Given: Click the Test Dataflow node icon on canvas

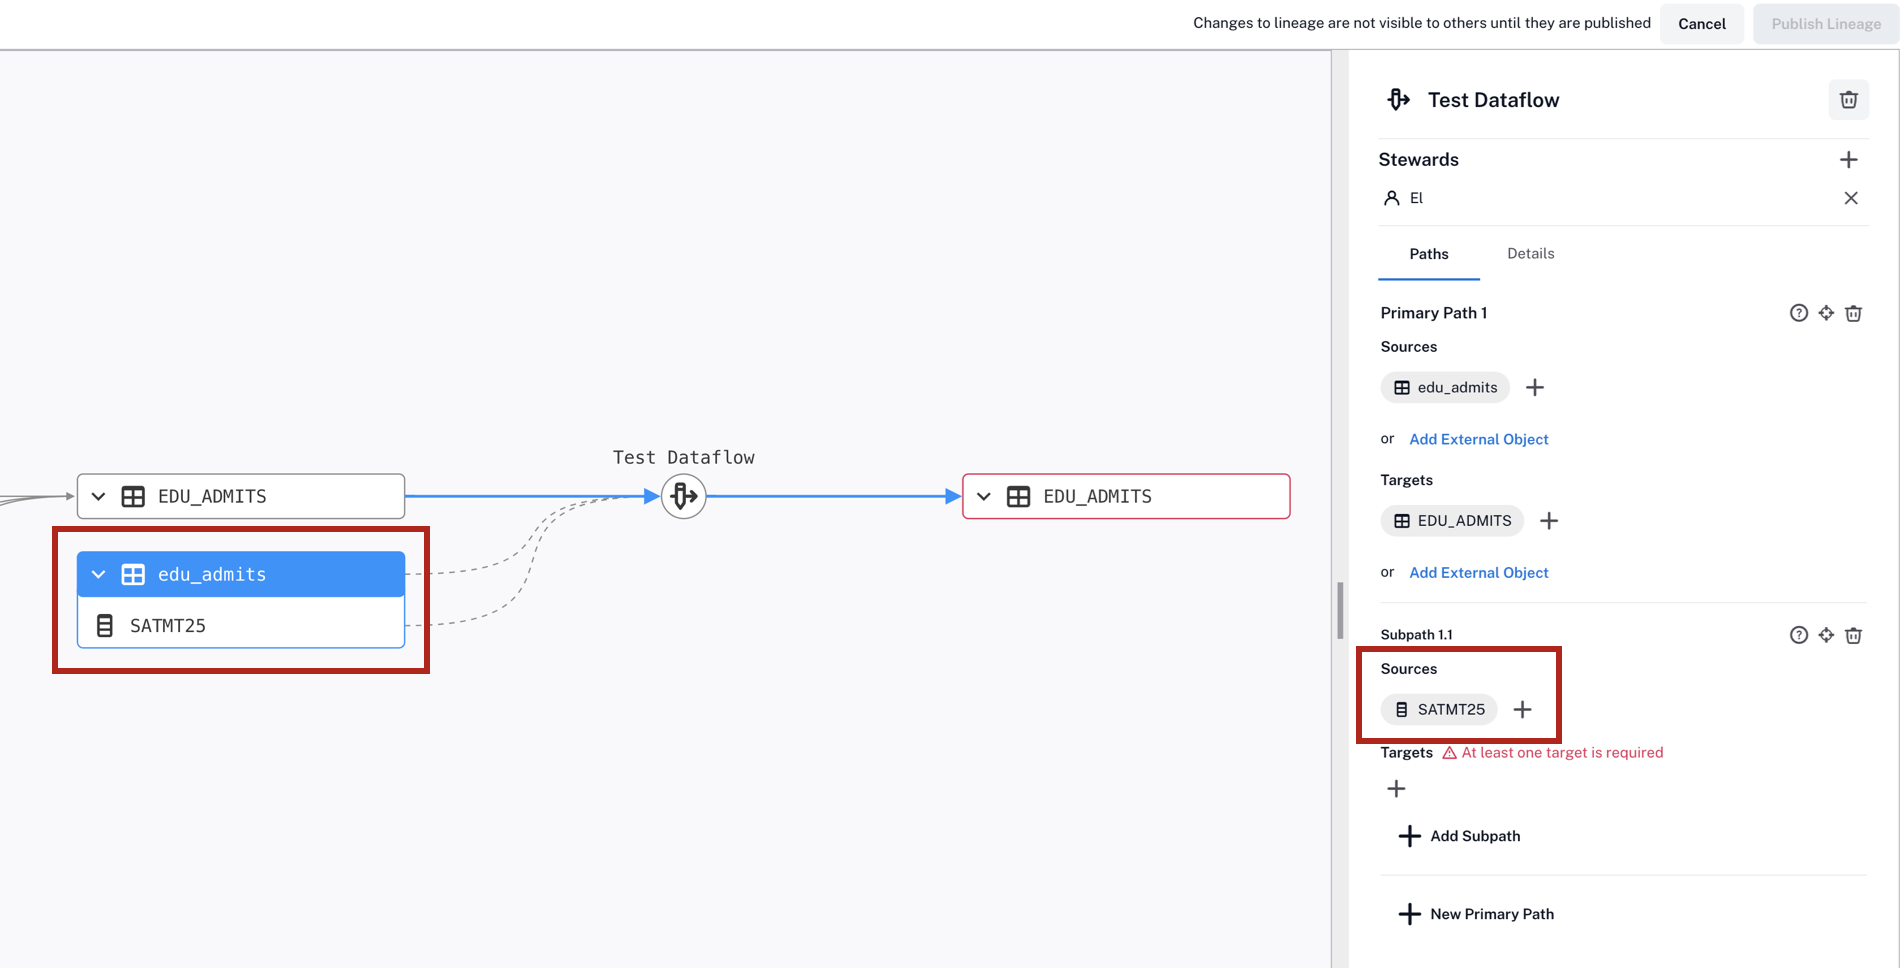Looking at the screenshot, I should (x=684, y=496).
